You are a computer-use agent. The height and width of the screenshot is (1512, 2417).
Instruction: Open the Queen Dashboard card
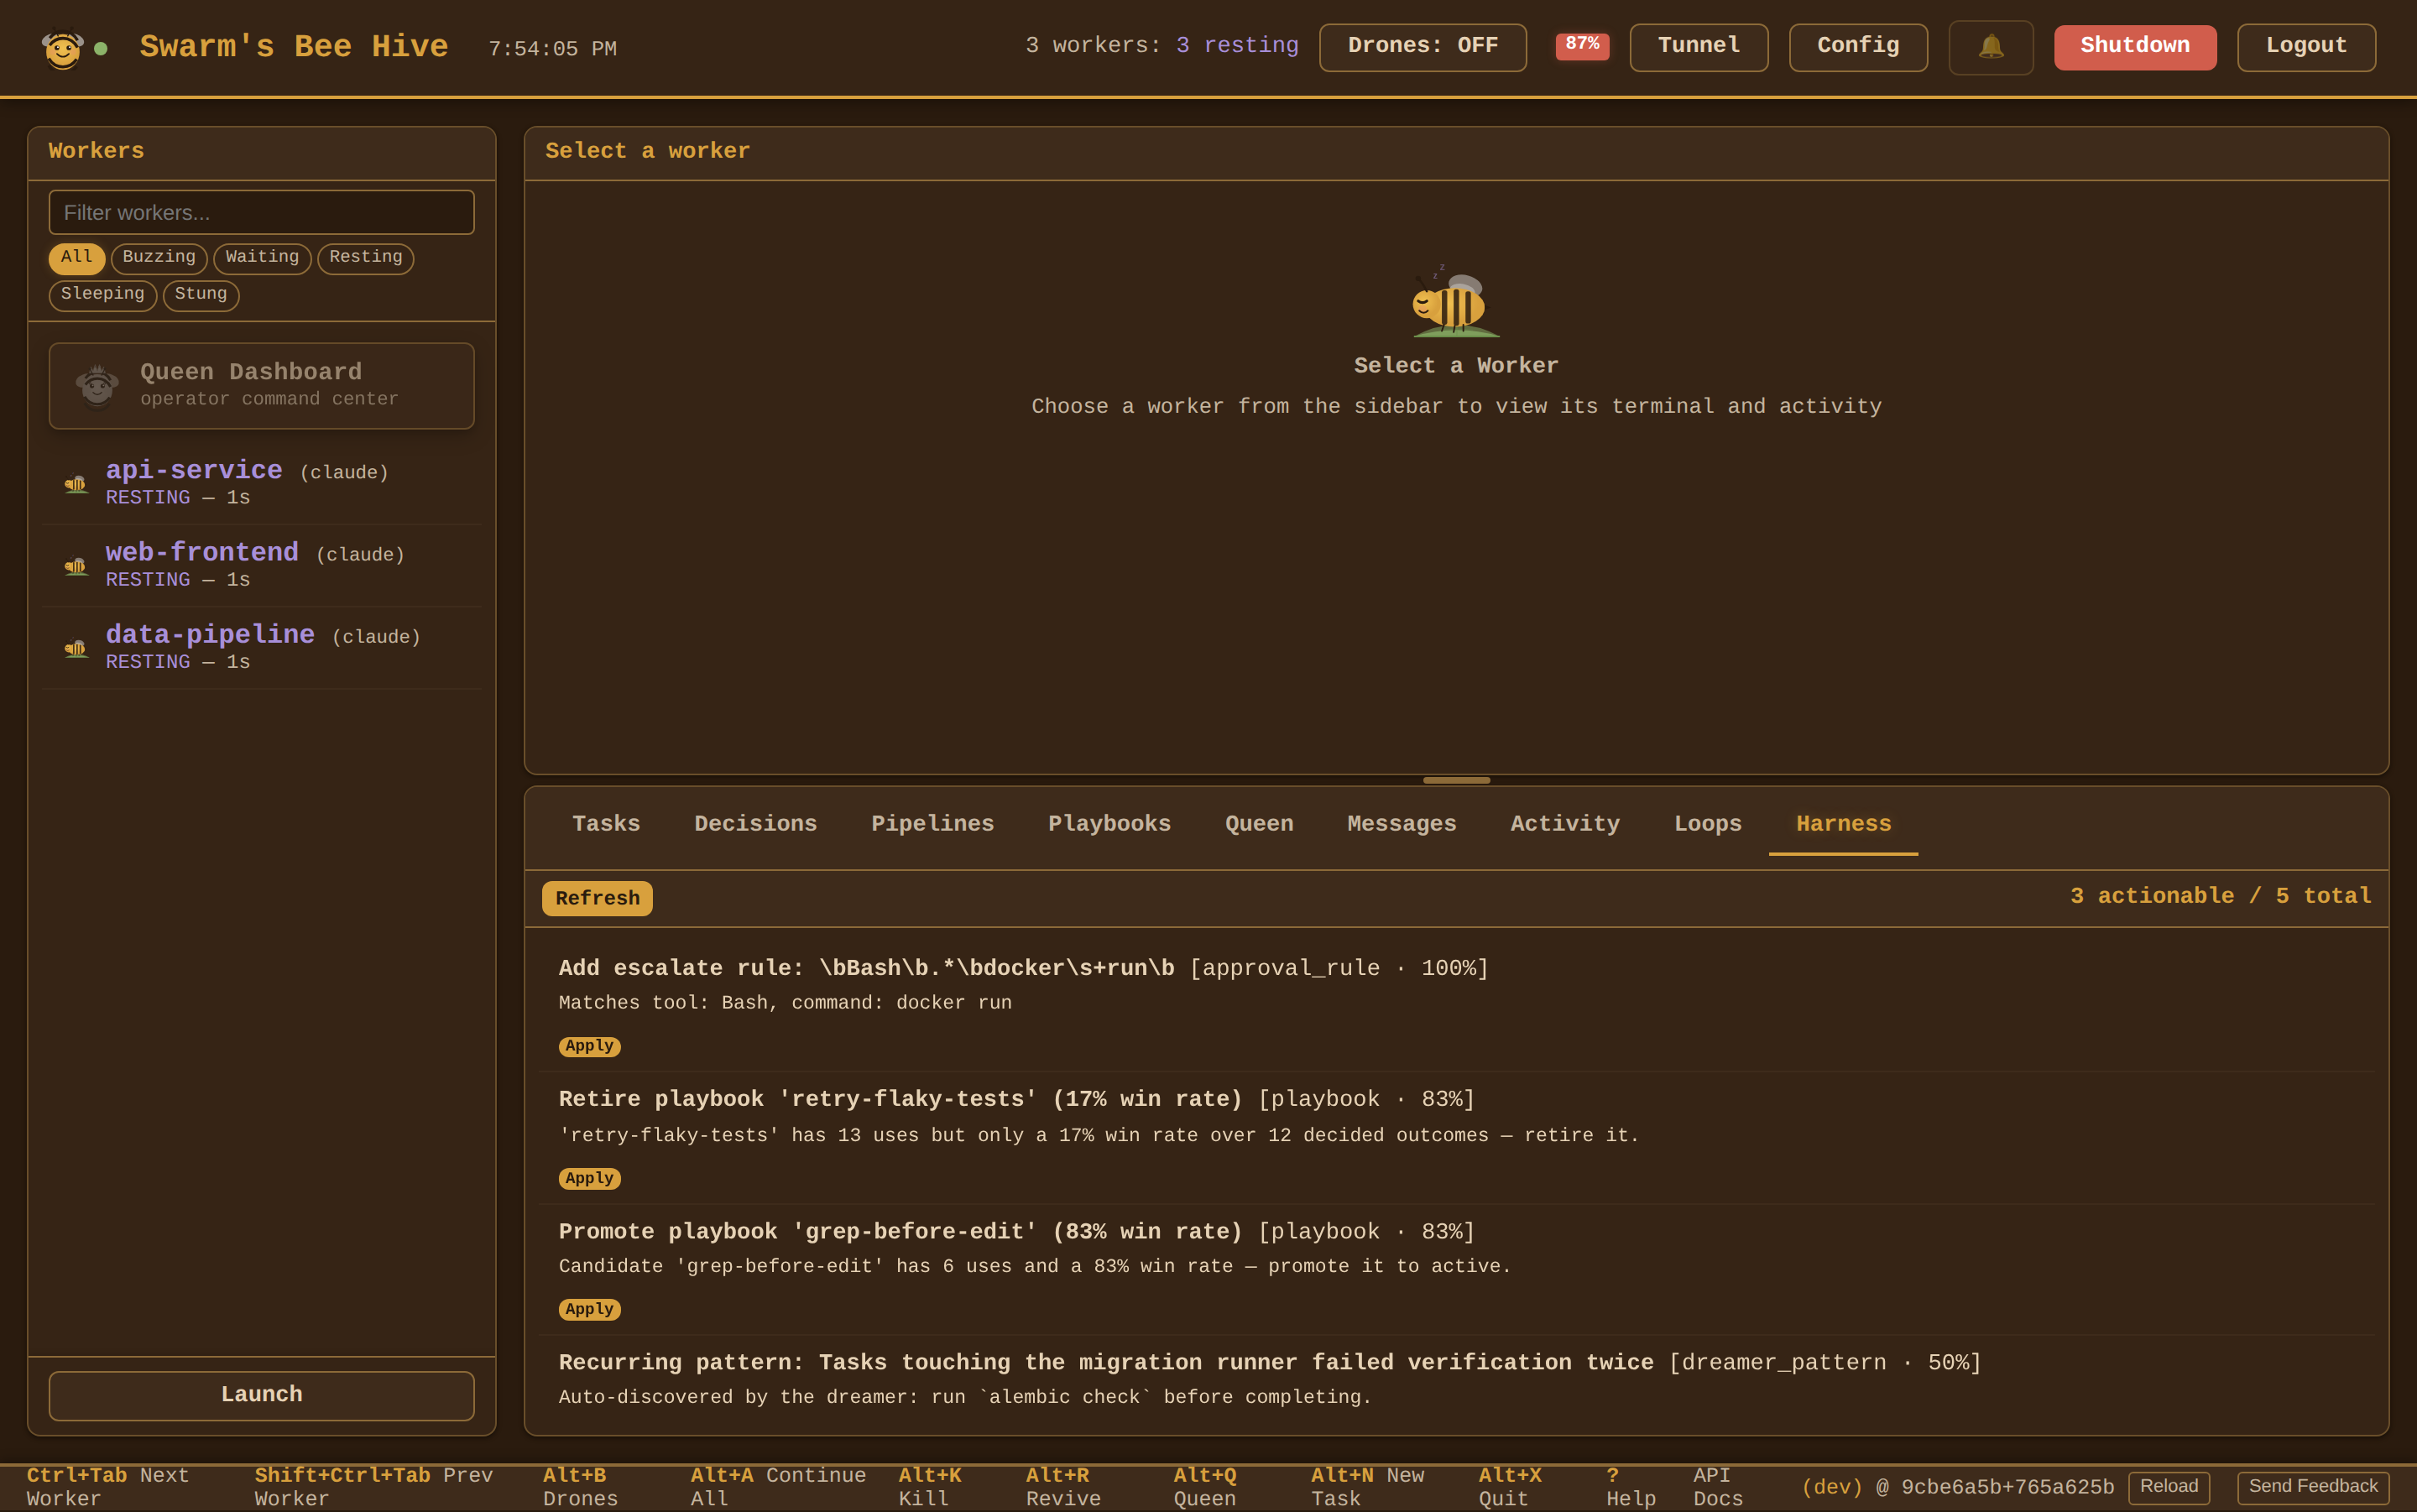coord(261,386)
